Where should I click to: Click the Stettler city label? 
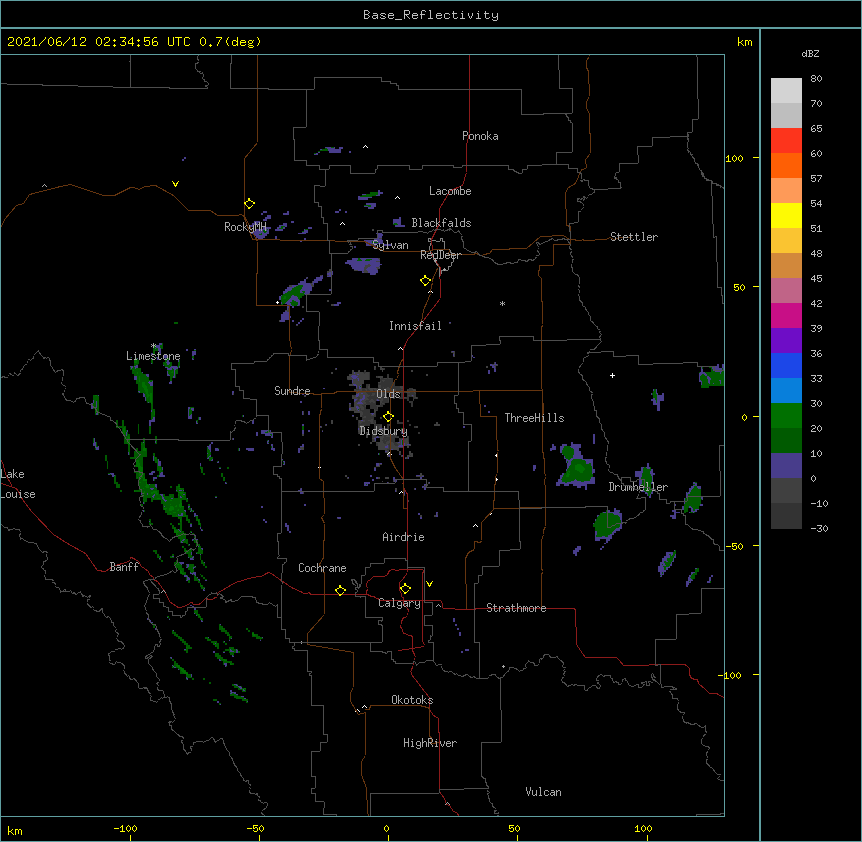(x=633, y=237)
